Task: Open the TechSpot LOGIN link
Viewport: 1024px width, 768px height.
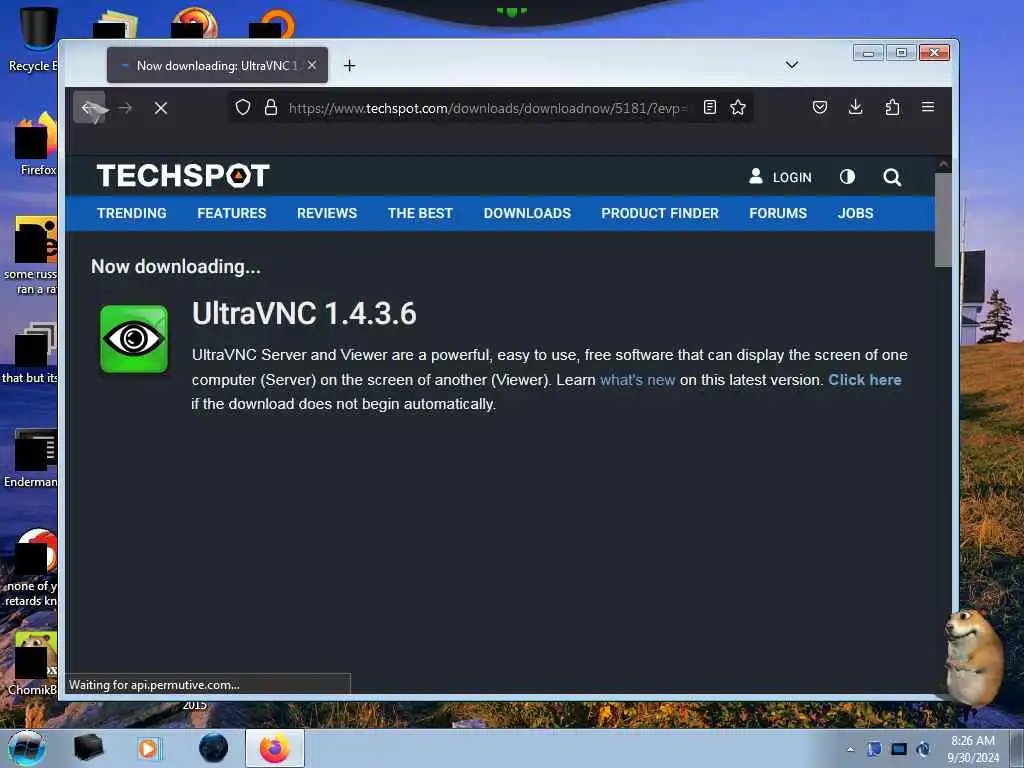Action: pos(780,177)
